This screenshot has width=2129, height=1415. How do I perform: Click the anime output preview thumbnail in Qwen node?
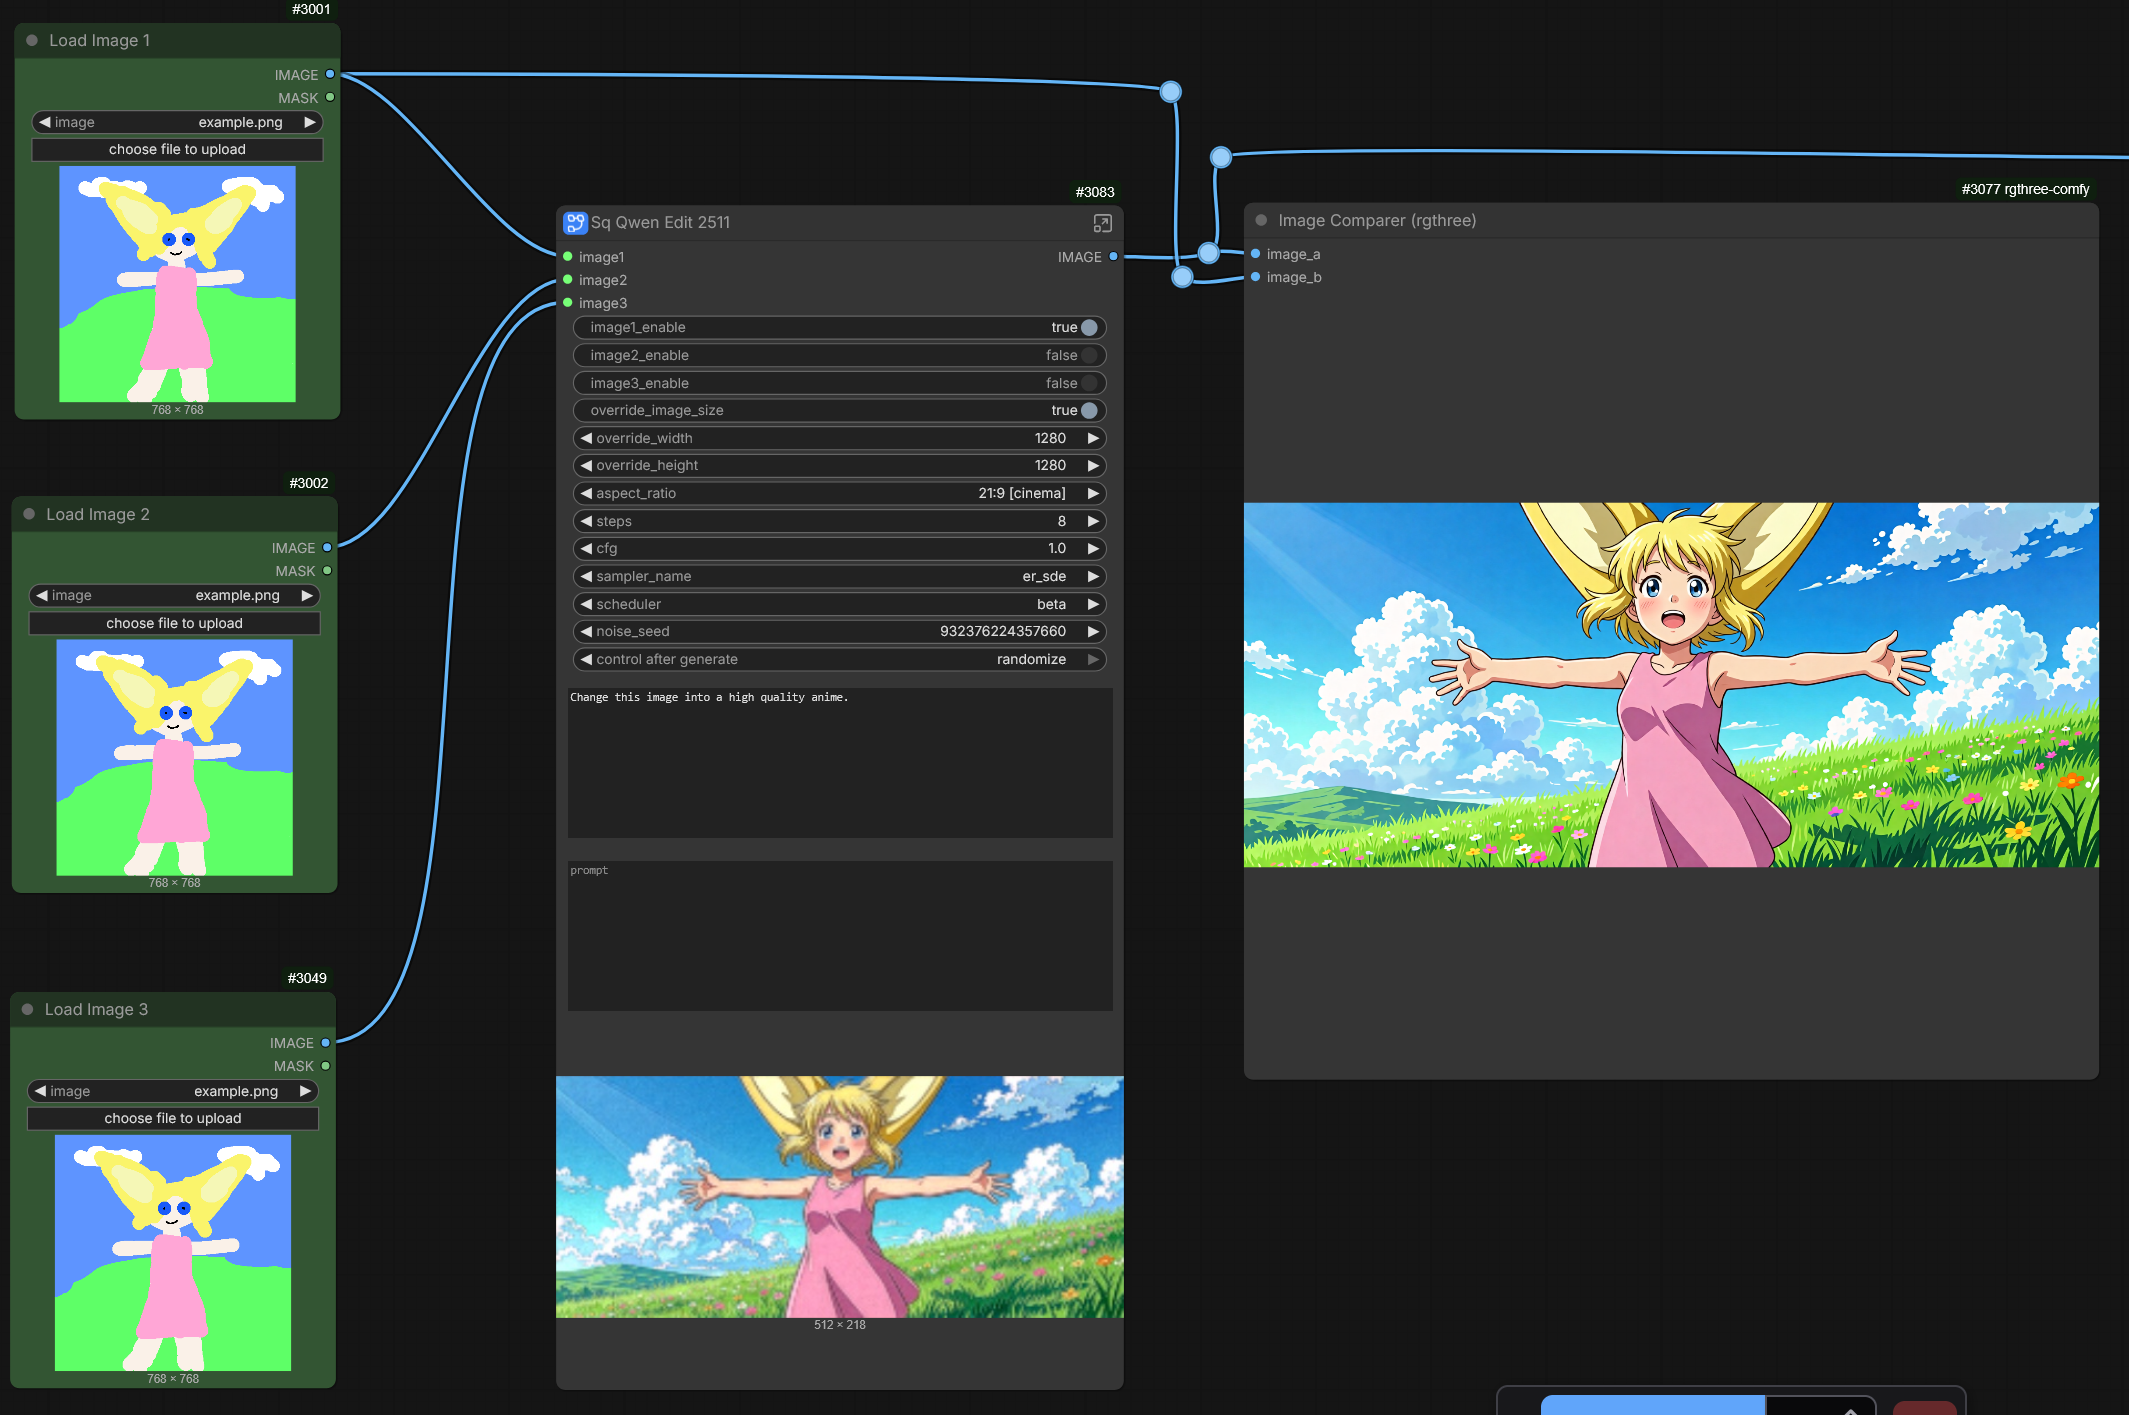pyautogui.click(x=839, y=1196)
